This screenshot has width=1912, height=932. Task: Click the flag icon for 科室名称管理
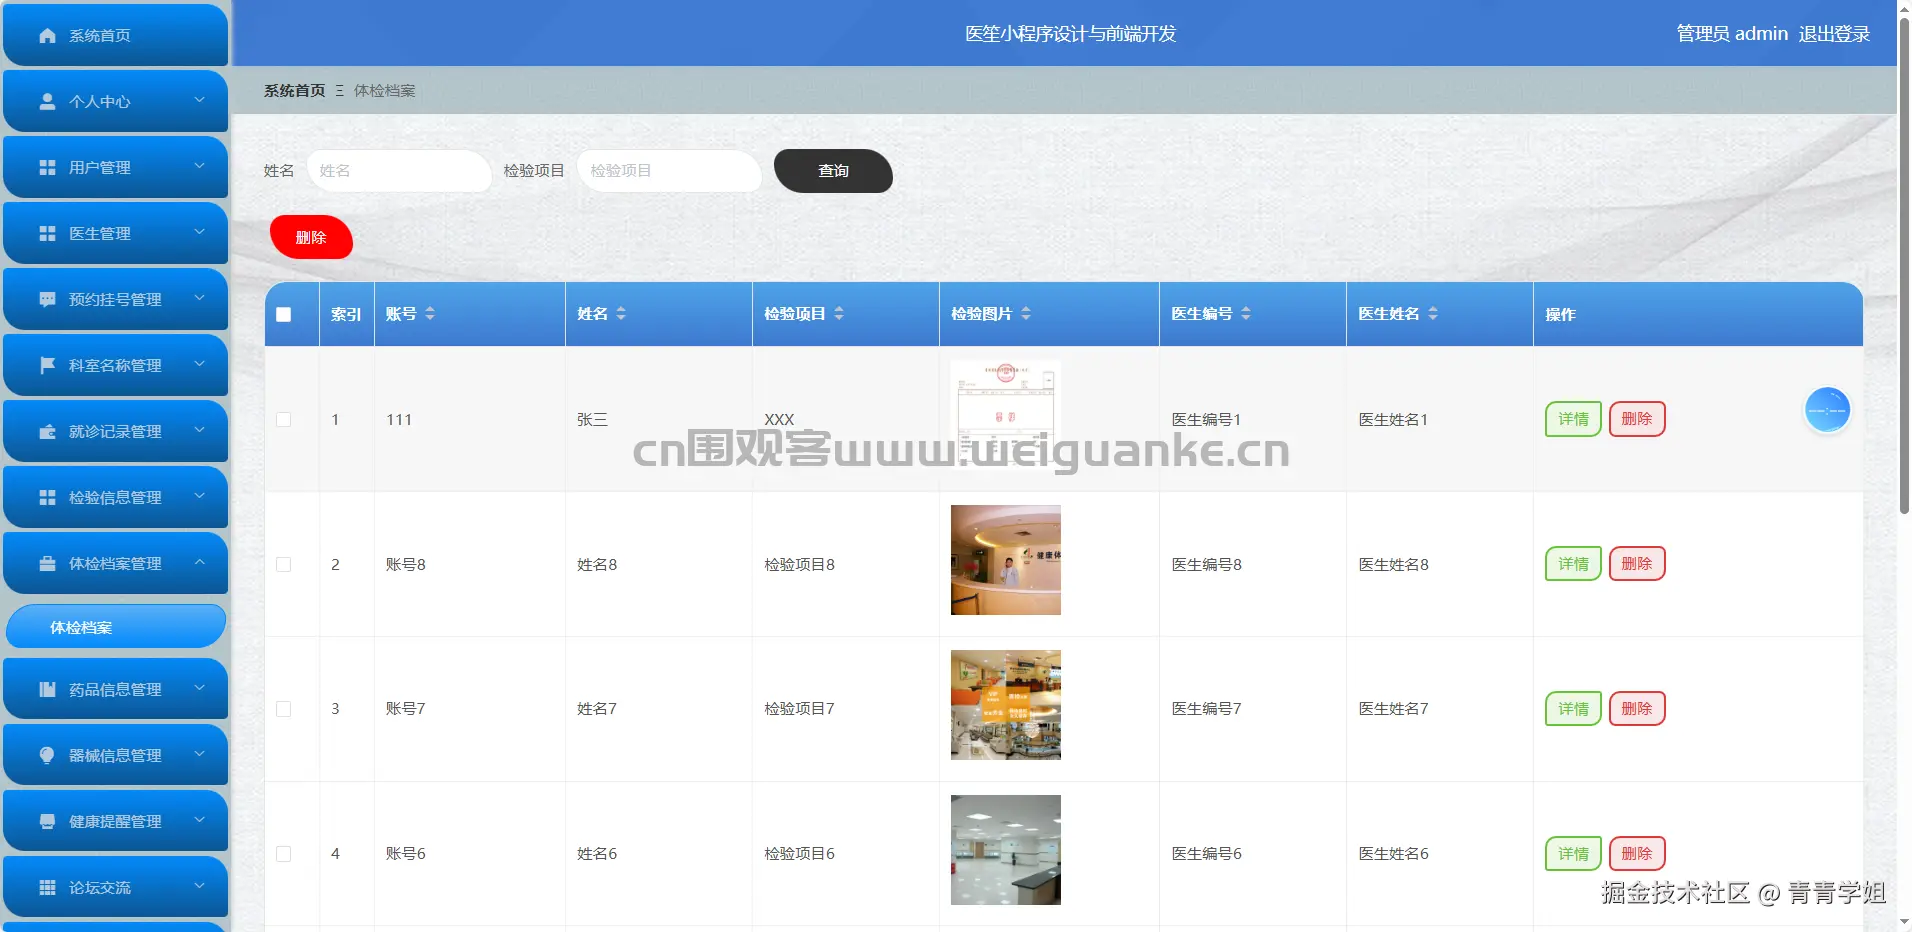(x=47, y=366)
